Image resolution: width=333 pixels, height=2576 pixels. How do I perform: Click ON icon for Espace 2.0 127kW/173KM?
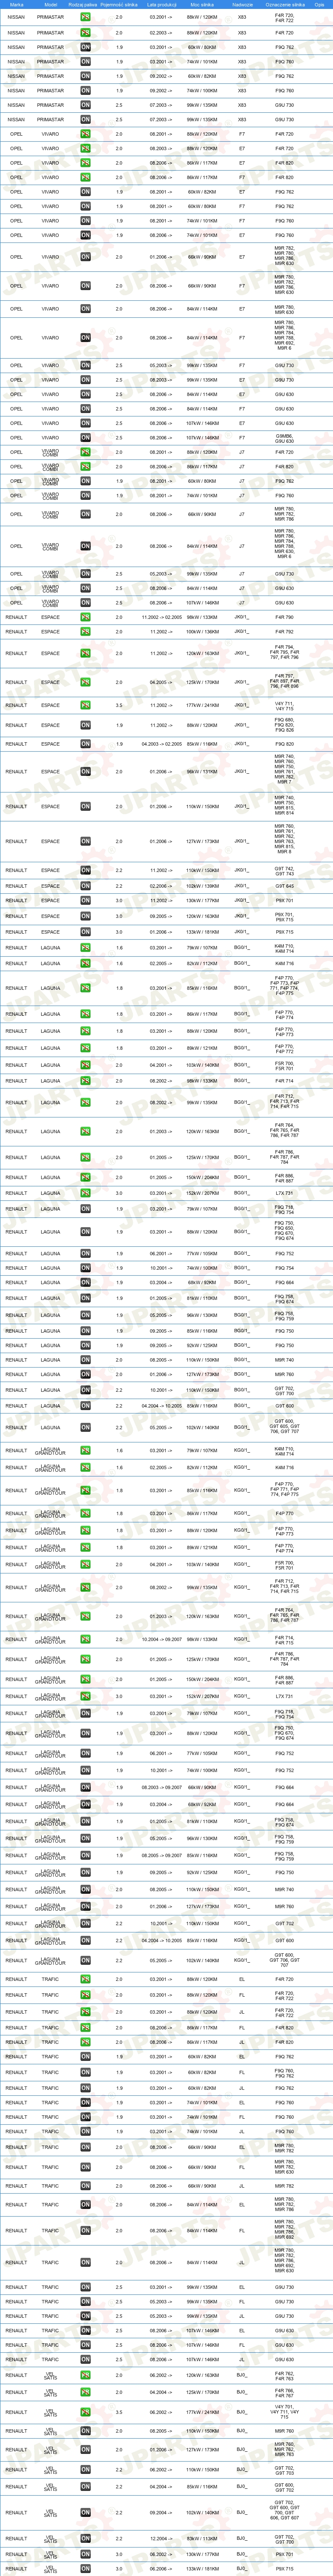pyautogui.click(x=85, y=841)
